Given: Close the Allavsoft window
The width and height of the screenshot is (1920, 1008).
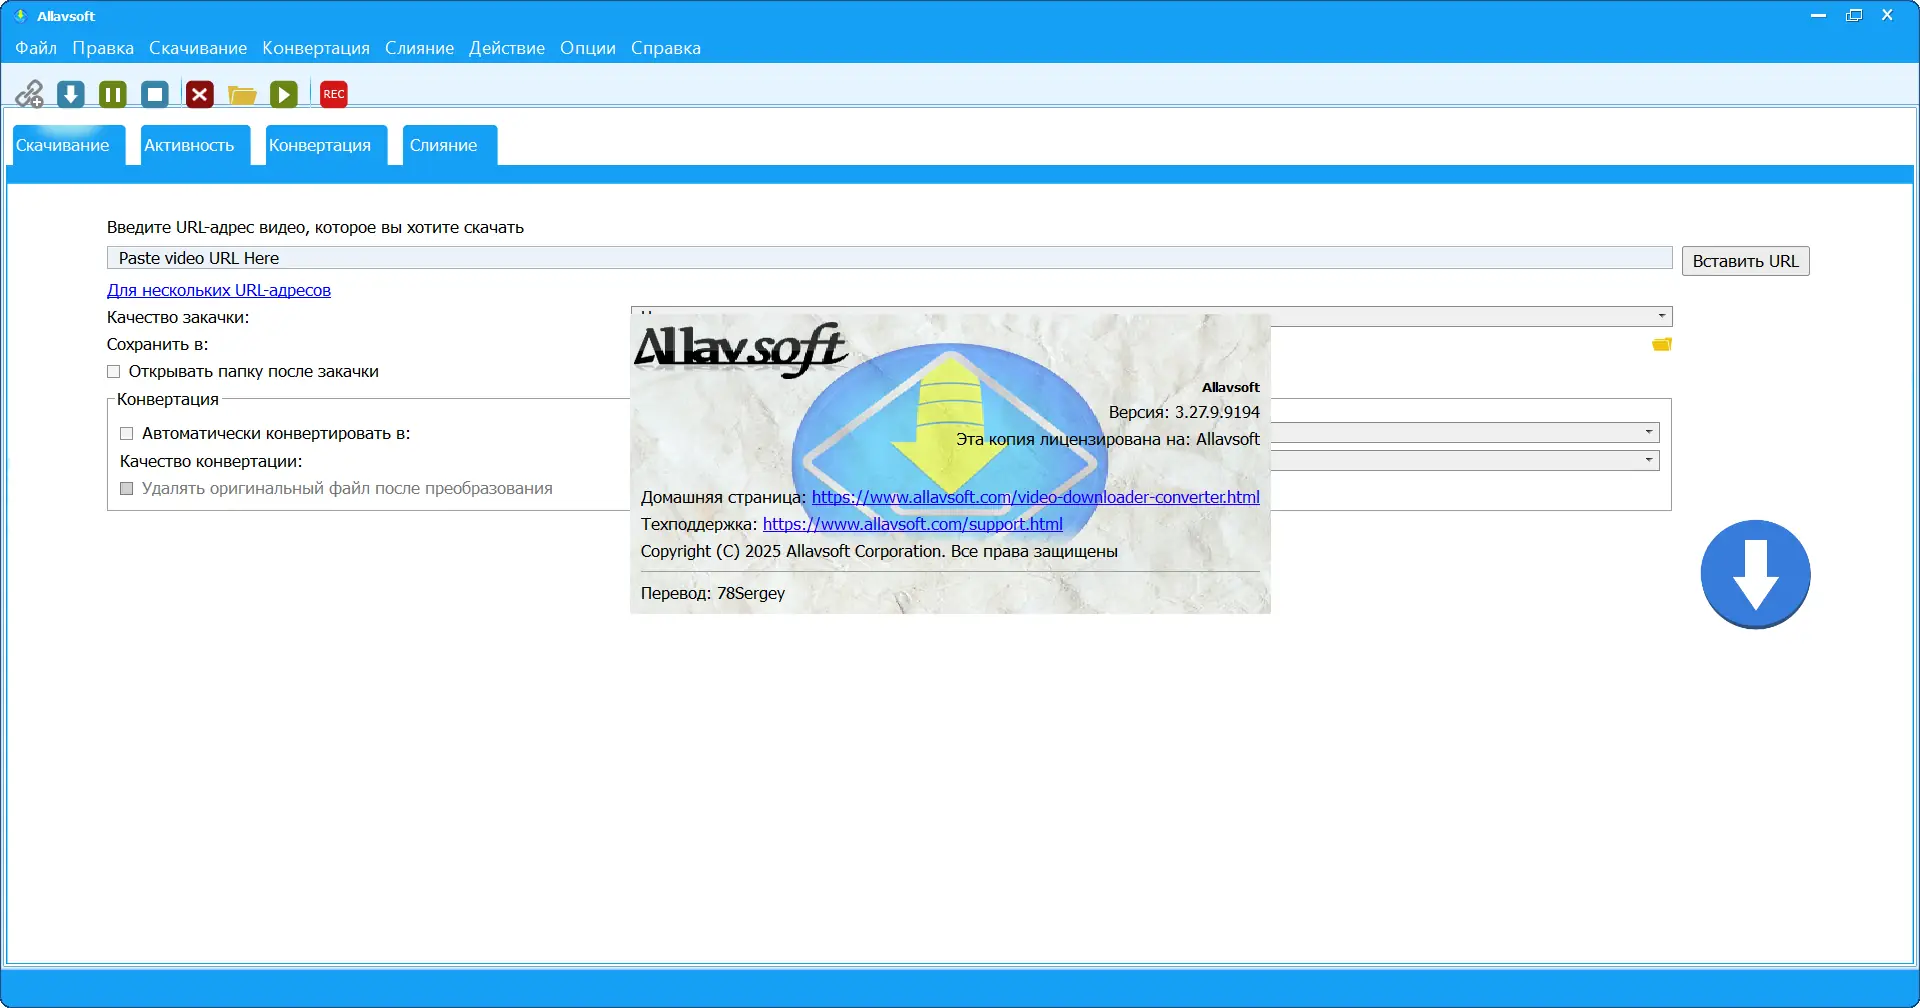Looking at the screenshot, I should pyautogui.click(x=1888, y=16).
